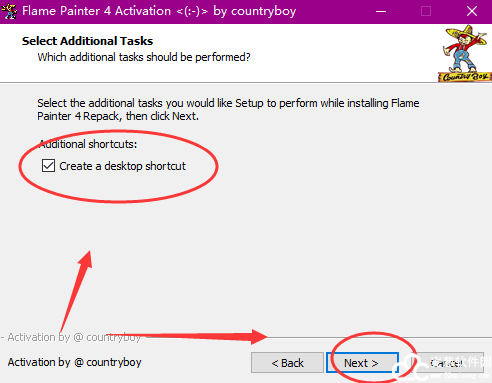Uncheck Create a desktop shortcut checkbox
The width and height of the screenshot is (492, 383).
click(x=48, y=165)
